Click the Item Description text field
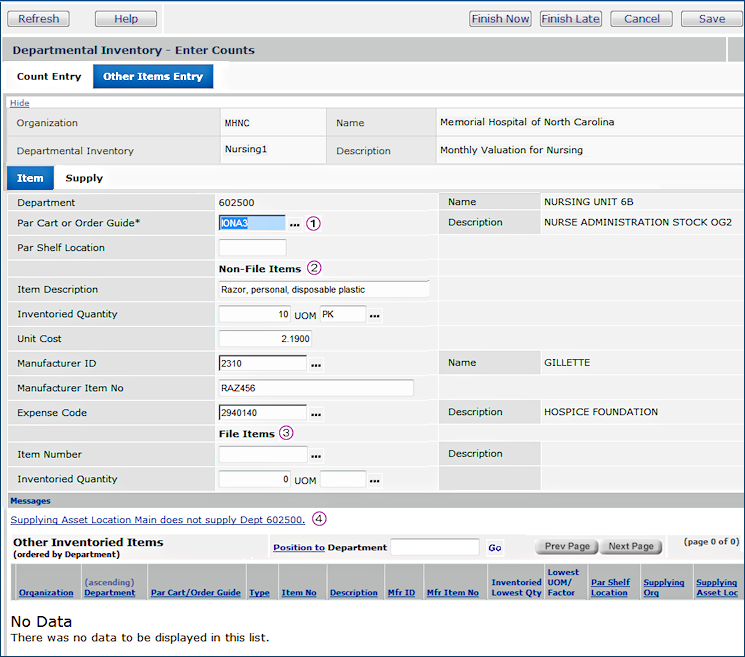This screenshot has height=657, width=745. click(x=323, y=290)
